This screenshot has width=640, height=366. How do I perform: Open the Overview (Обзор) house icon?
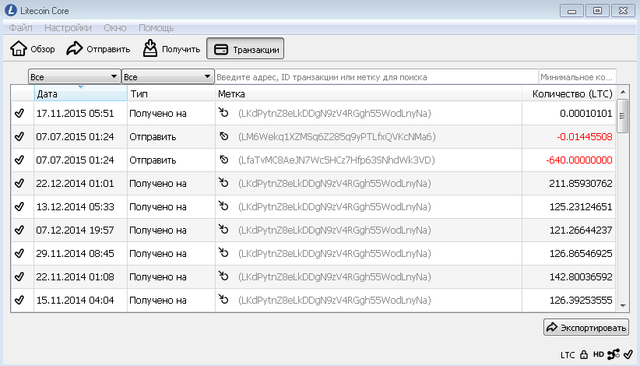click(x=18, y=49)
